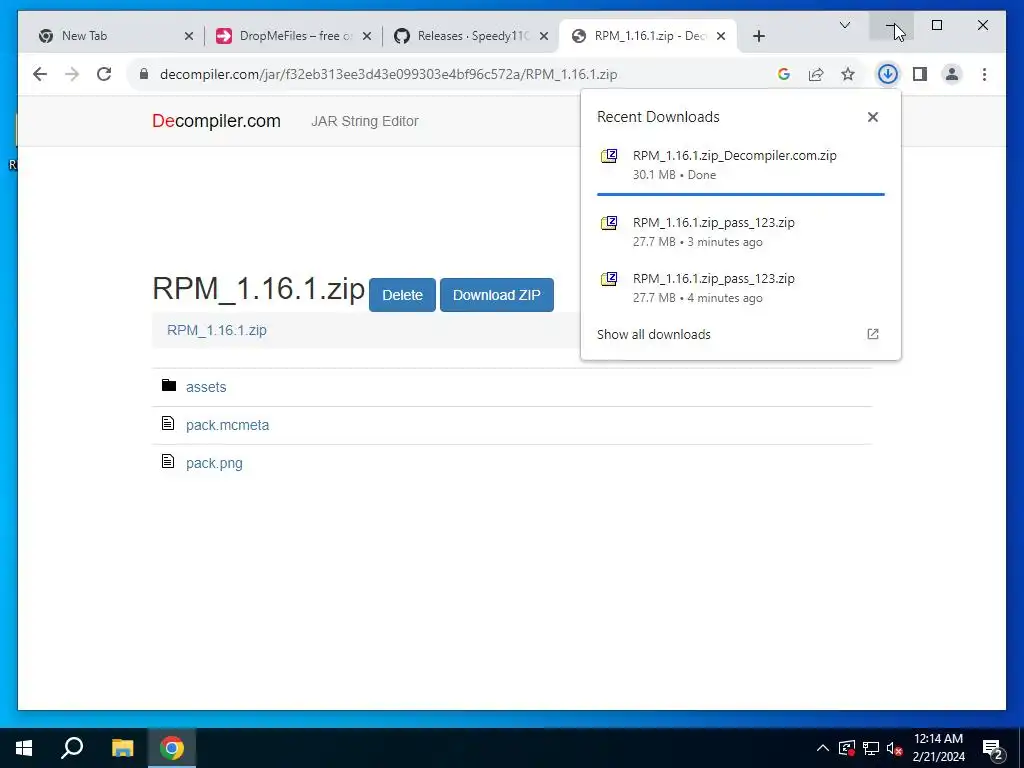Toggle the Chrome downloads button

coord(887,74)
